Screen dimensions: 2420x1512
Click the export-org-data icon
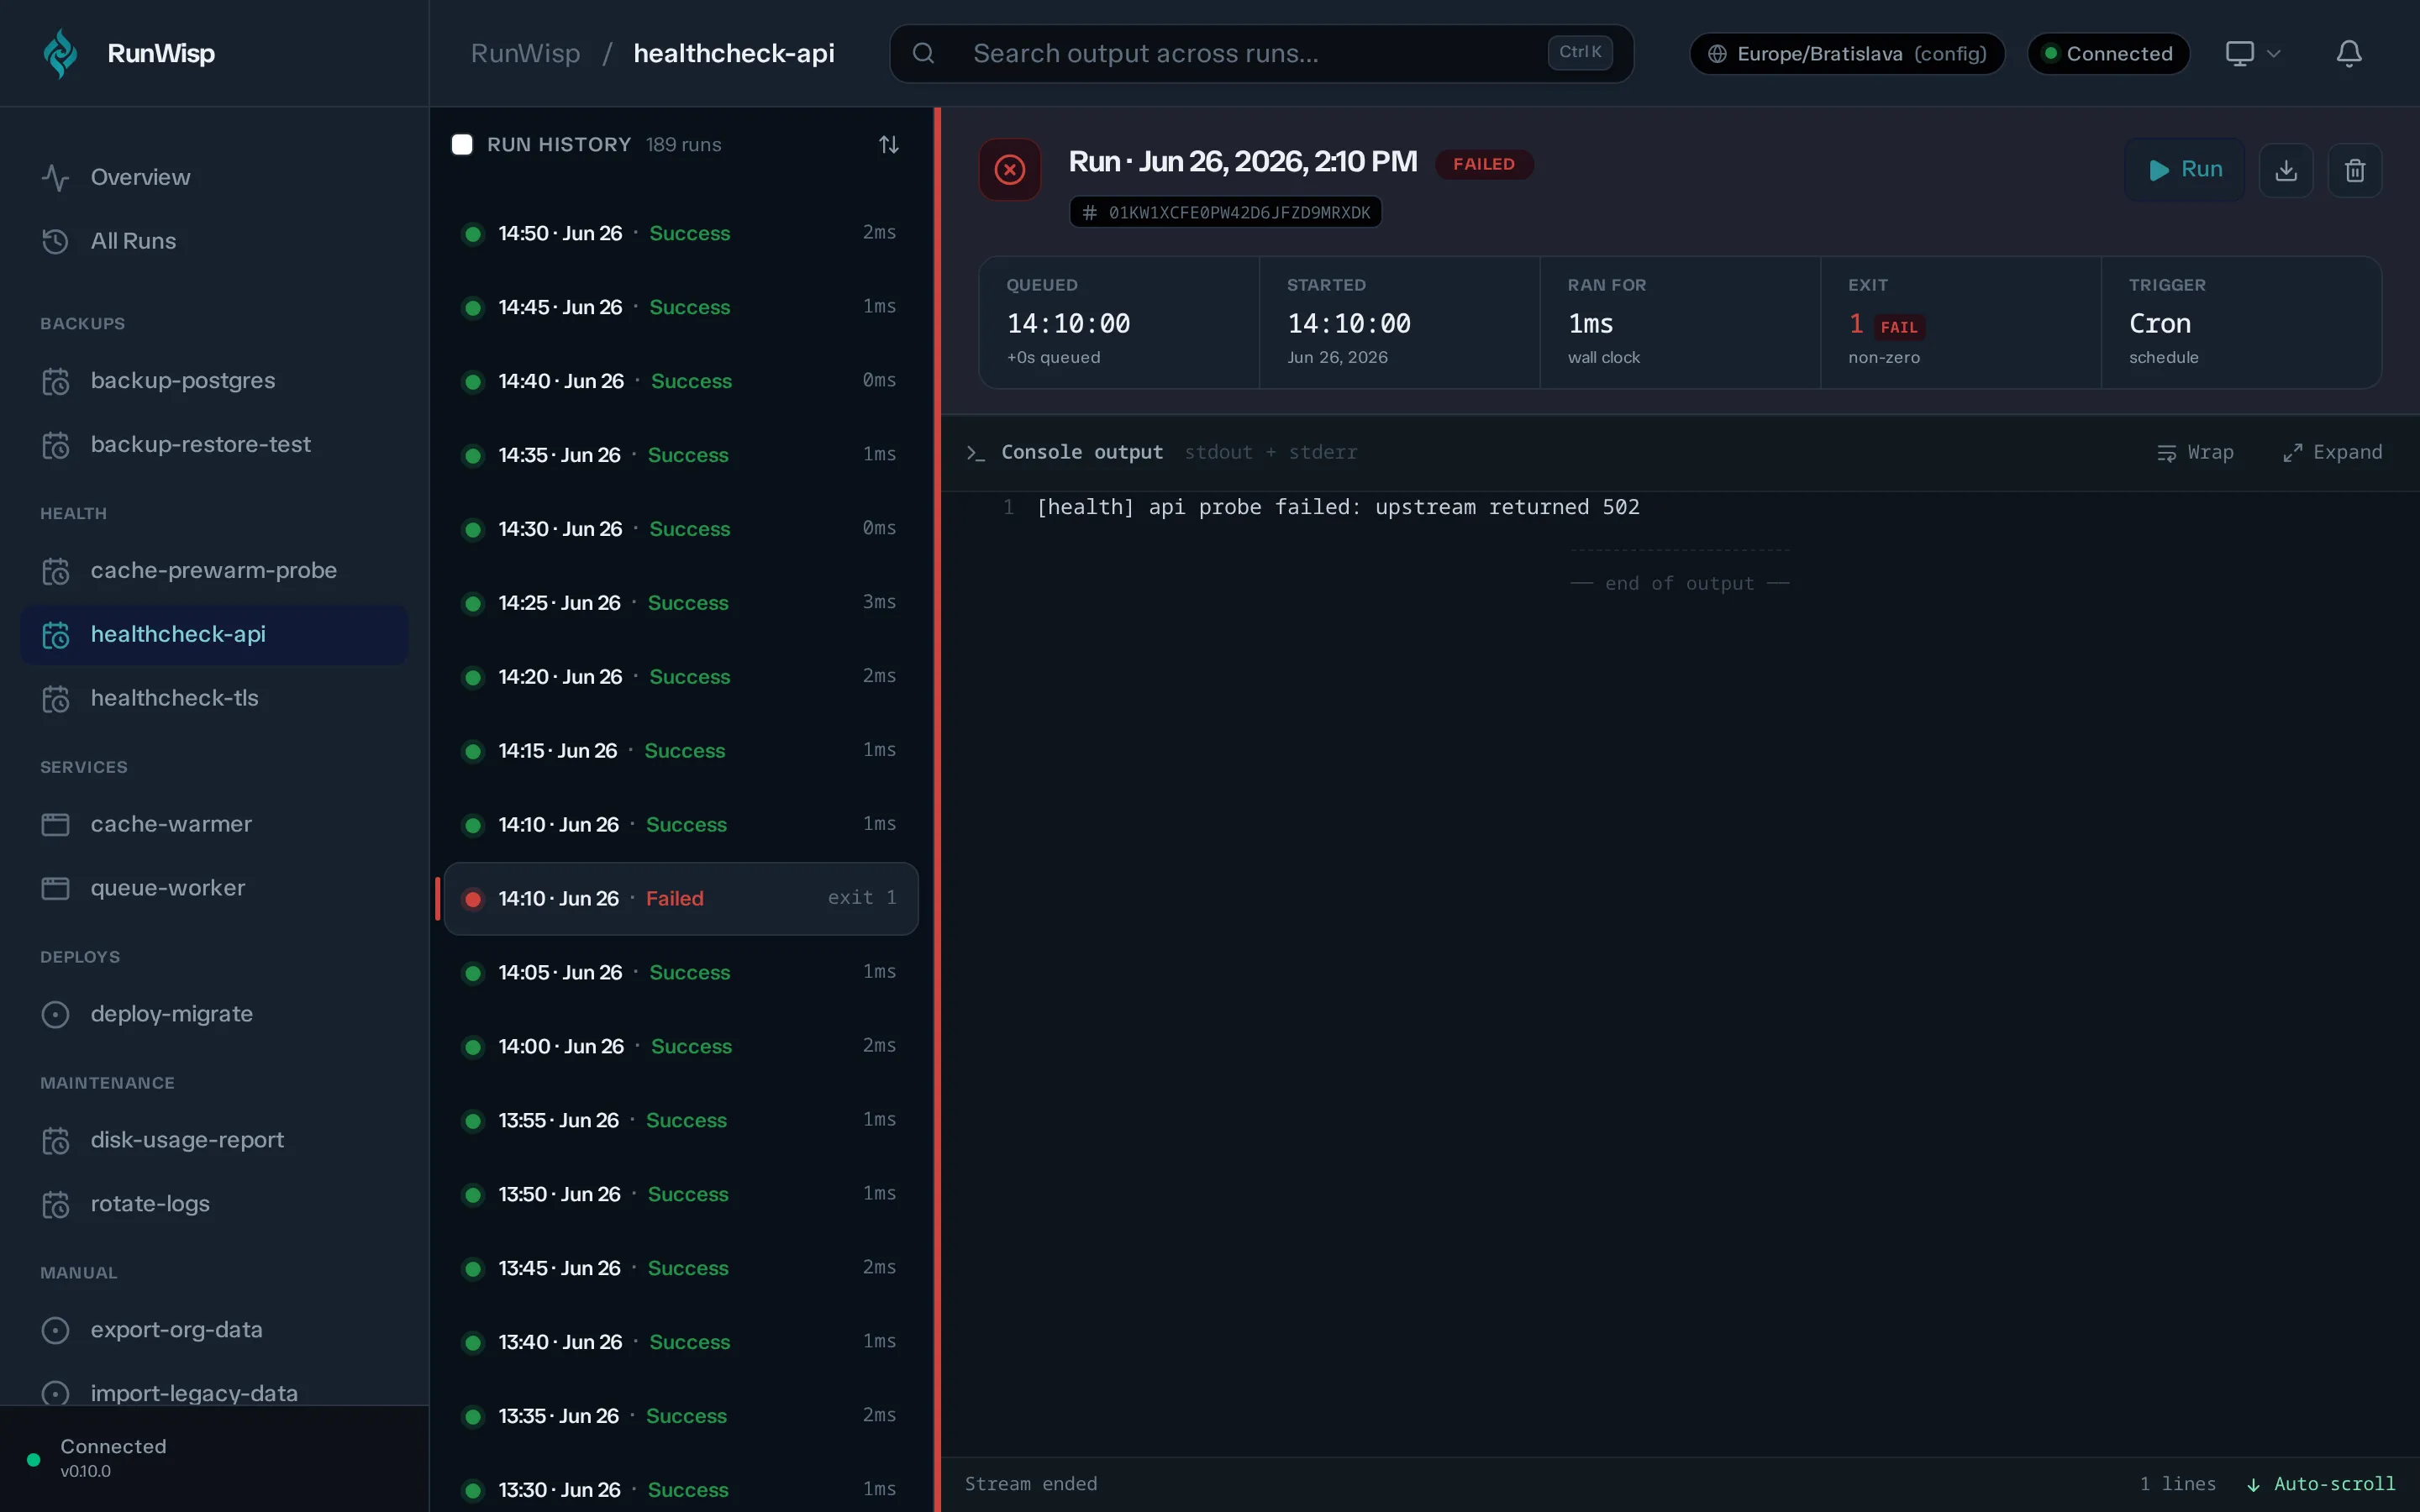tap(55, 1330)
